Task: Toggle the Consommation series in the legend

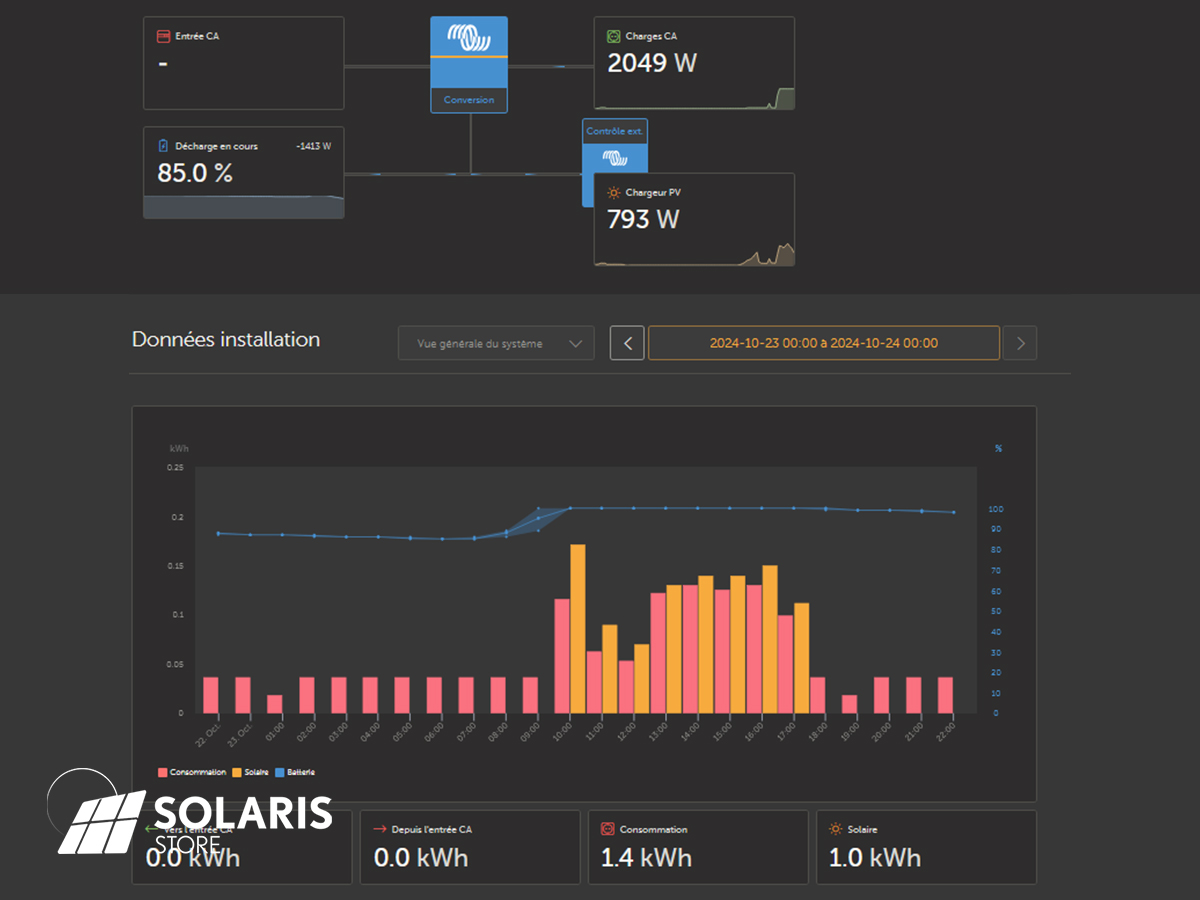Action: pyautogui.click(x=192, y=772)
